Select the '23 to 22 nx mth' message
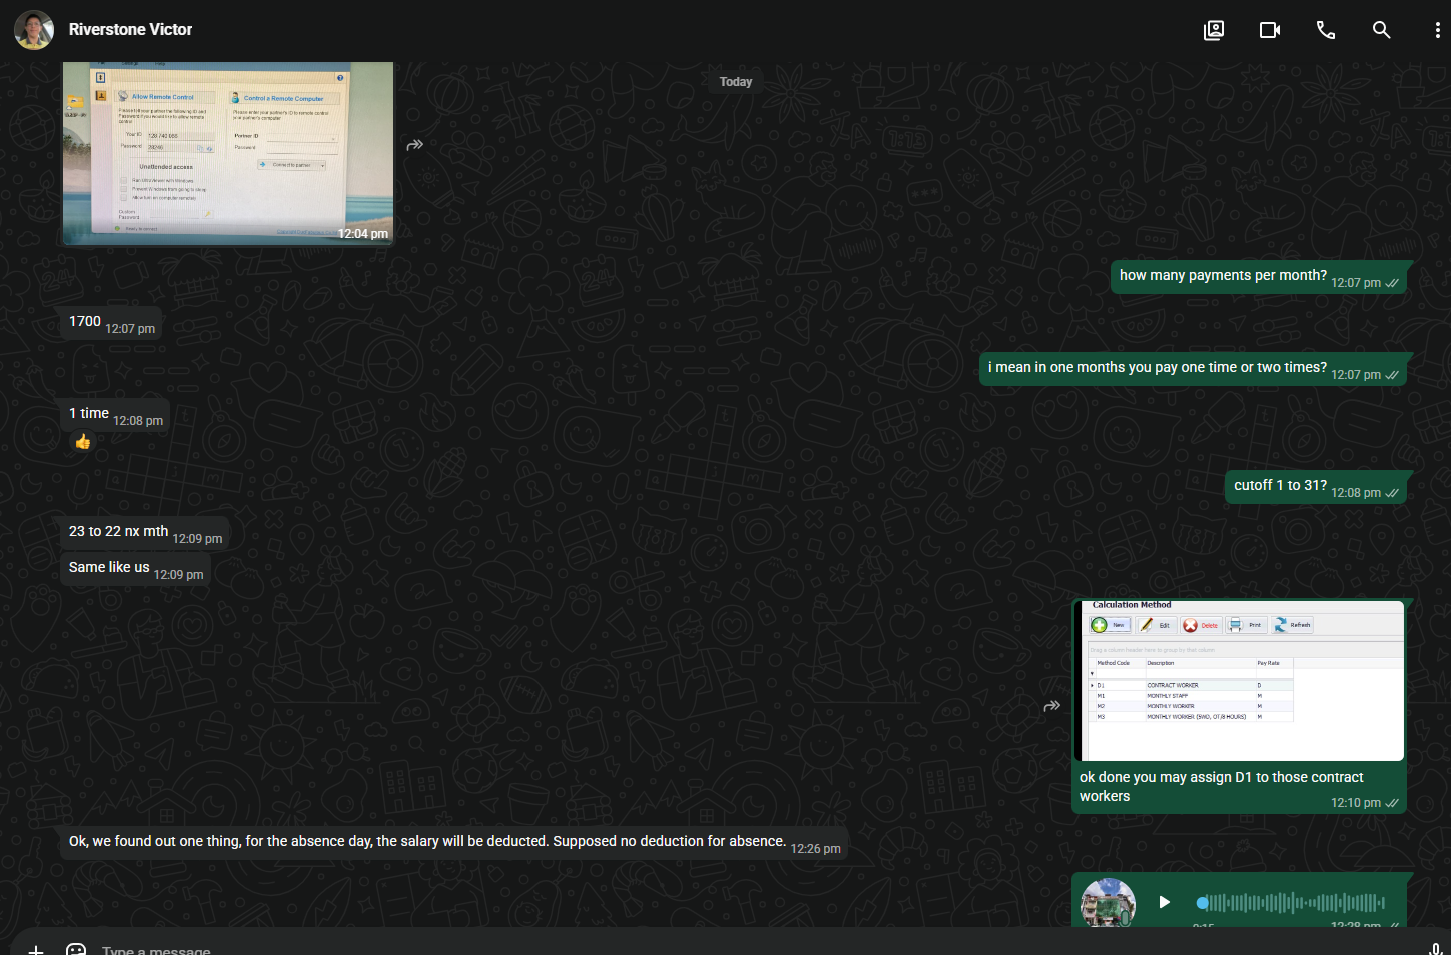Viewport: 1451px width, 955px height. coord(146,532)
